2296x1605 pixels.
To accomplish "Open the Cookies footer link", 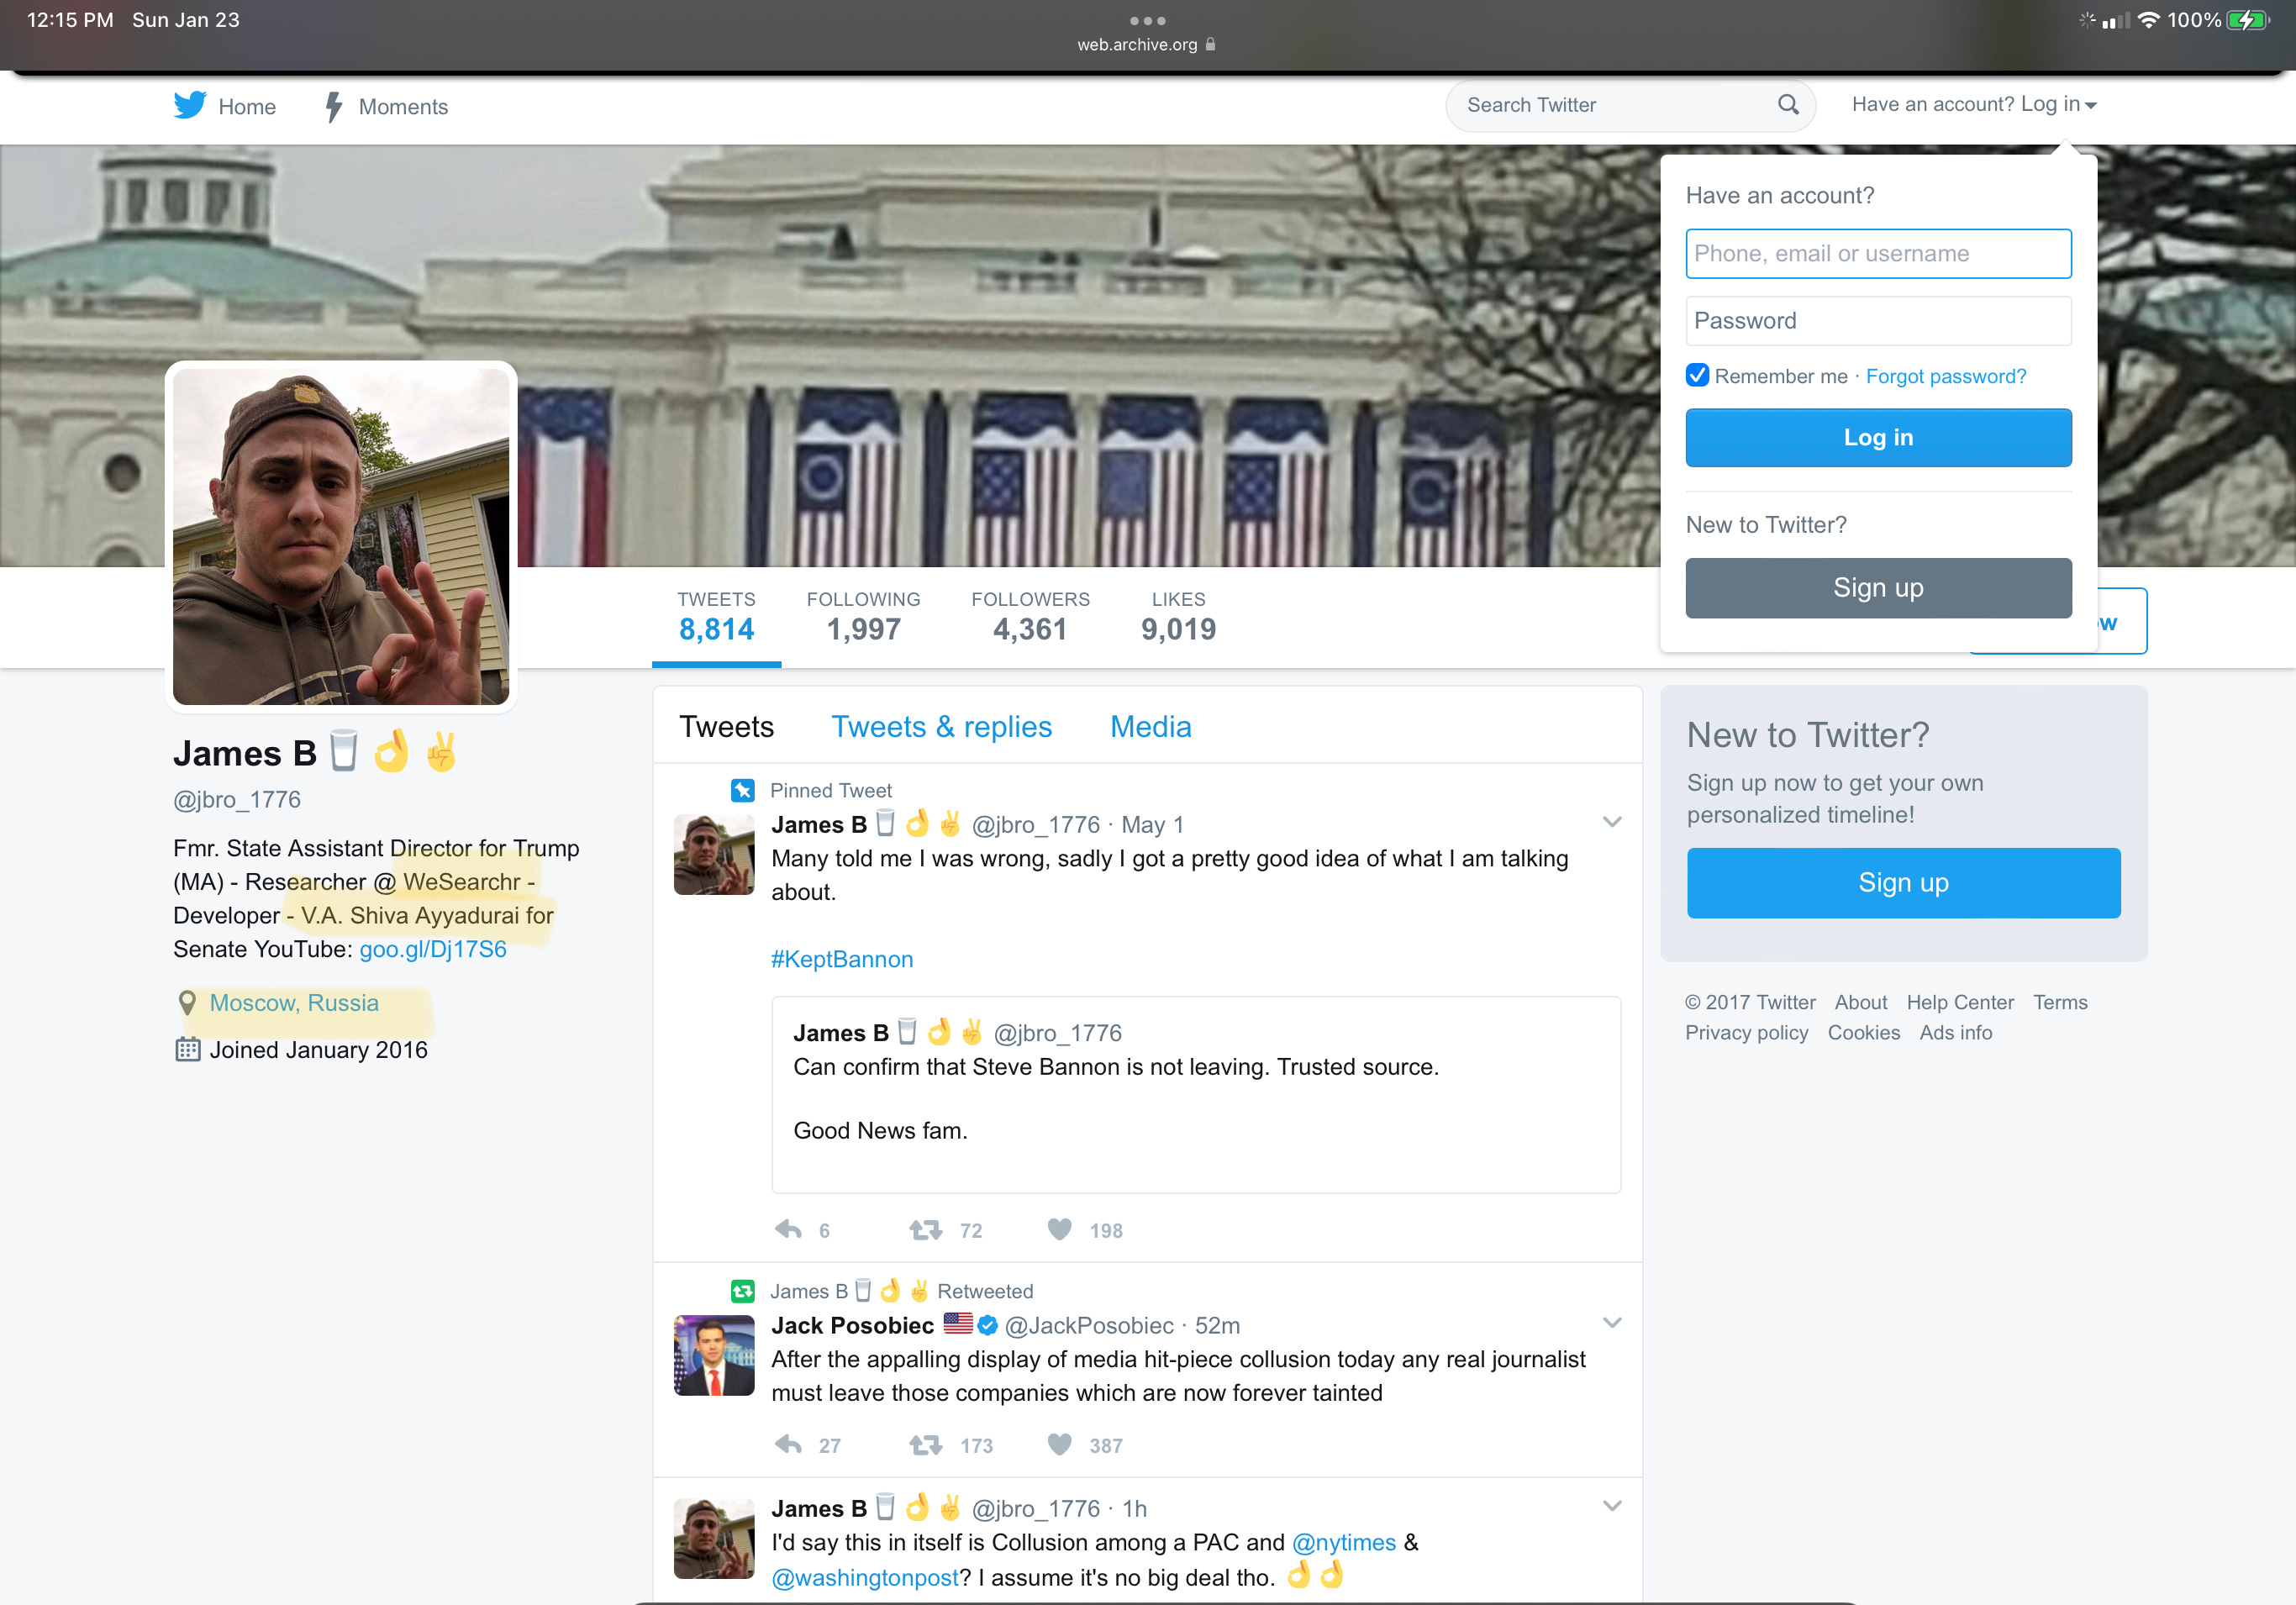I will pyautogui.click(x=1863, y=1032).
